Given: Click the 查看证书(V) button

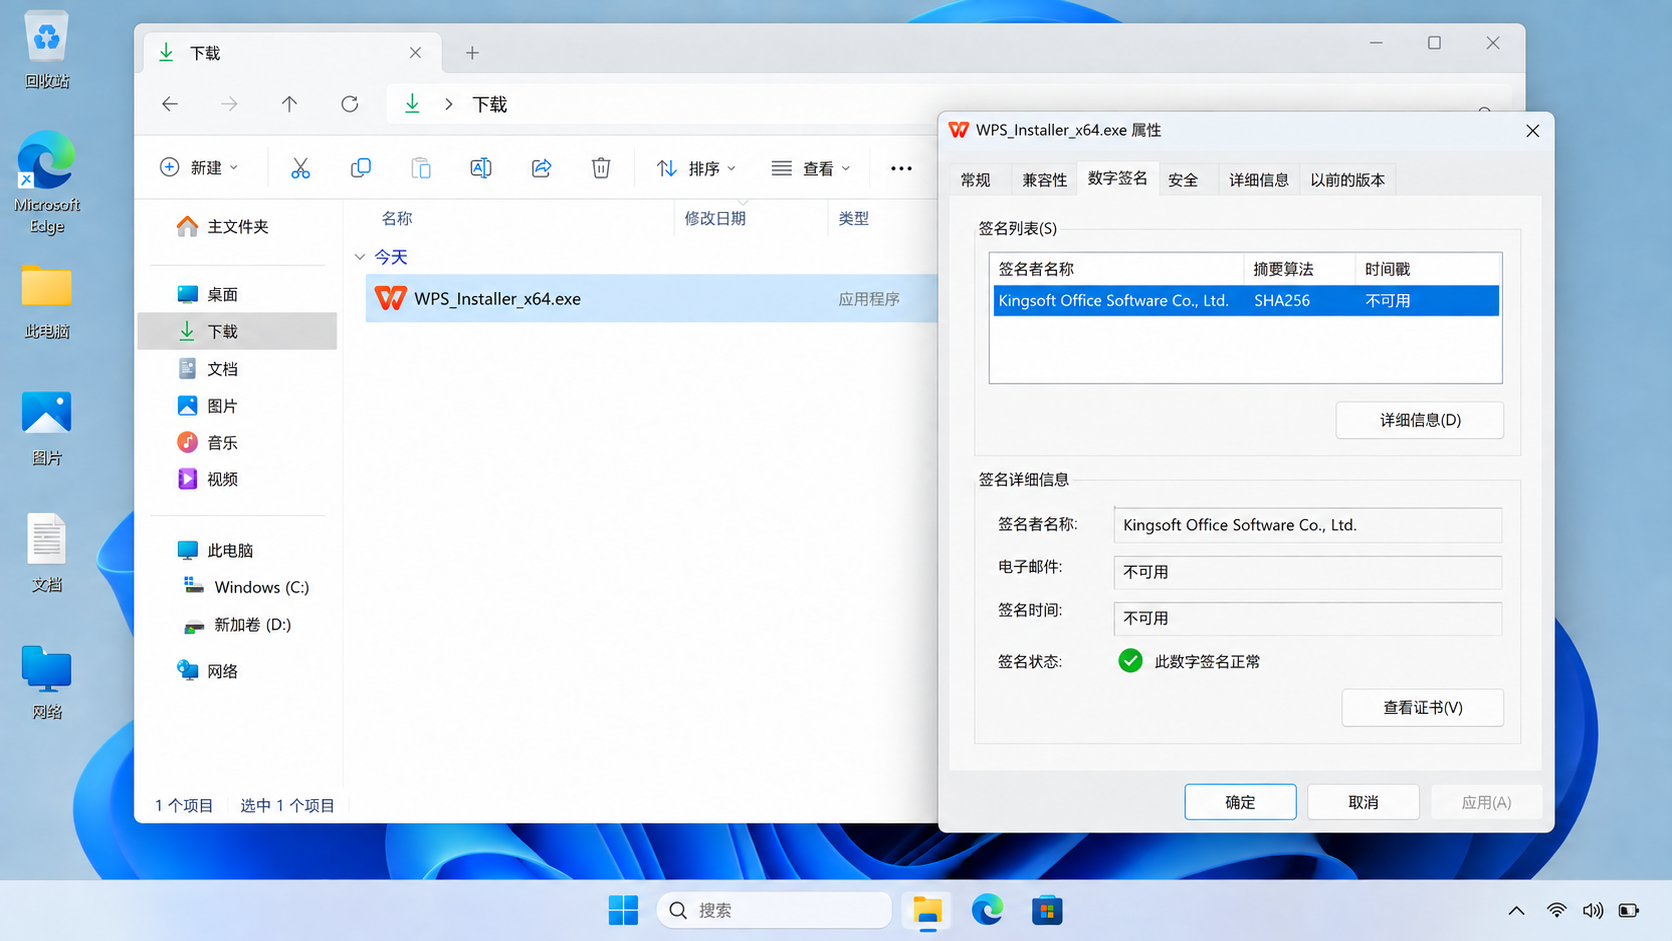Looking at the screenshot, I should tap(1422, 708).
